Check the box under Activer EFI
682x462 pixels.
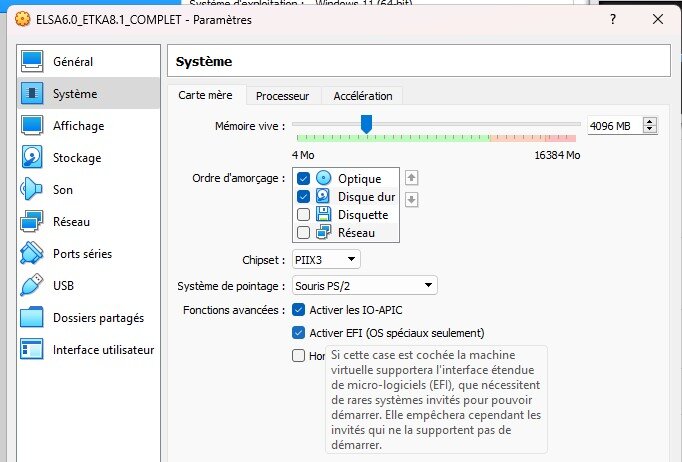coord(298,355)
